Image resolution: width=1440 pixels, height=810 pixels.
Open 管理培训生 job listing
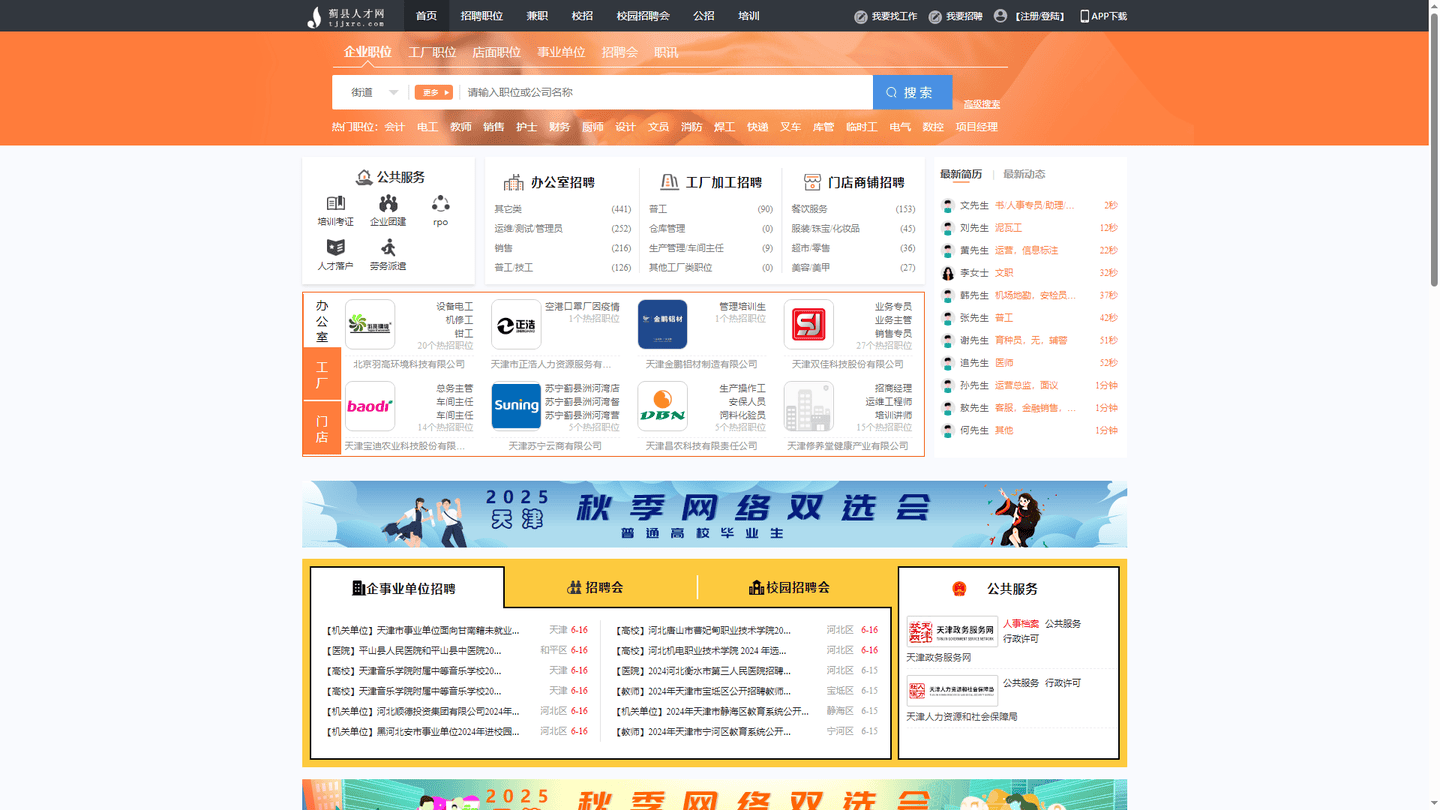click(742, 307)
